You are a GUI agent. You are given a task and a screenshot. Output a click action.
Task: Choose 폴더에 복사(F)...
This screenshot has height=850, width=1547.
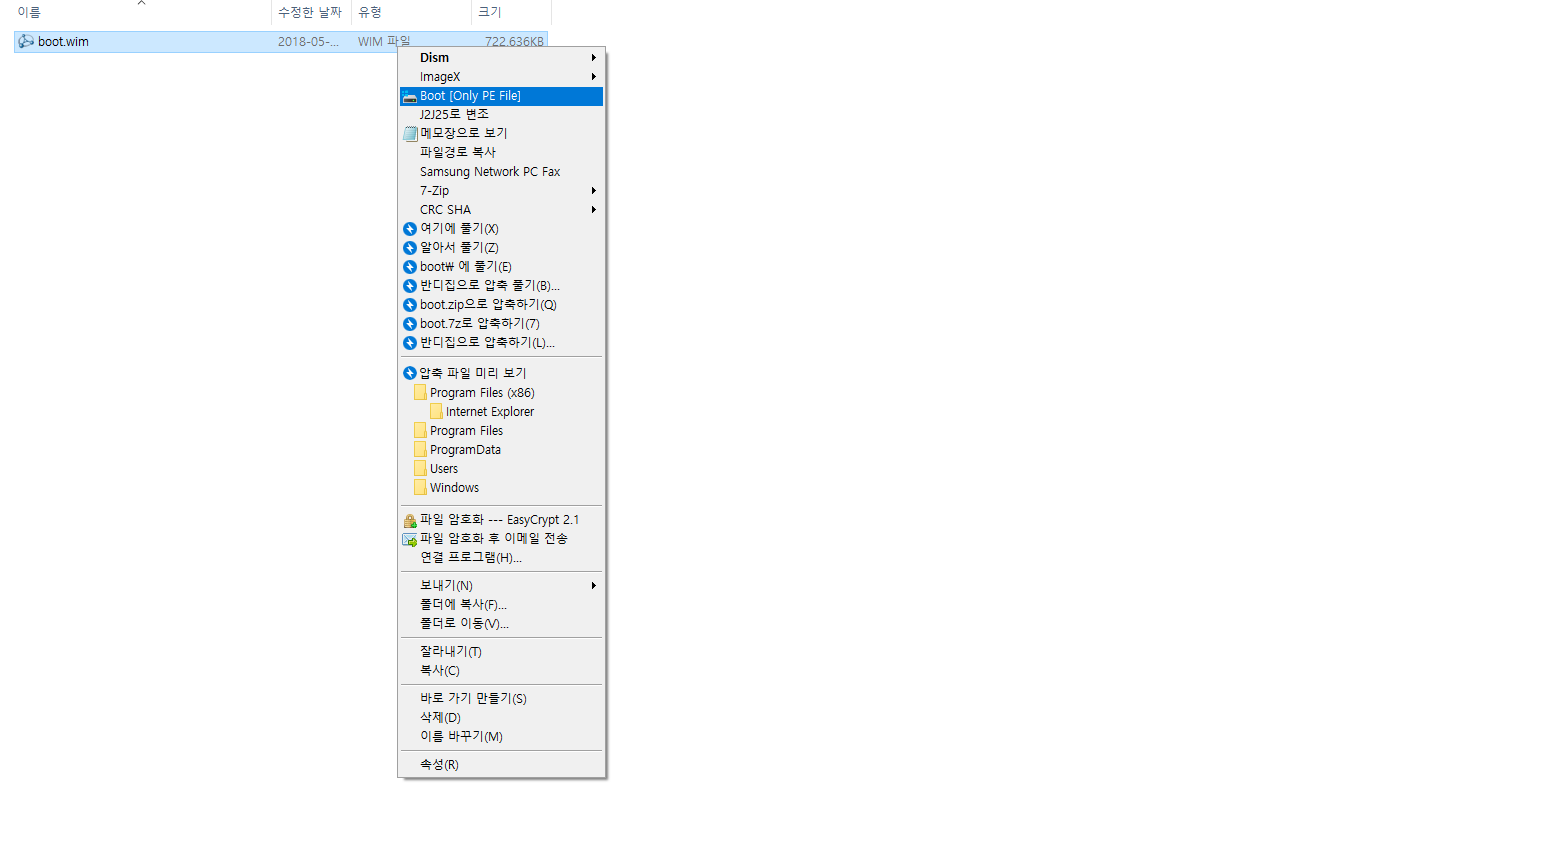[501, 605]
